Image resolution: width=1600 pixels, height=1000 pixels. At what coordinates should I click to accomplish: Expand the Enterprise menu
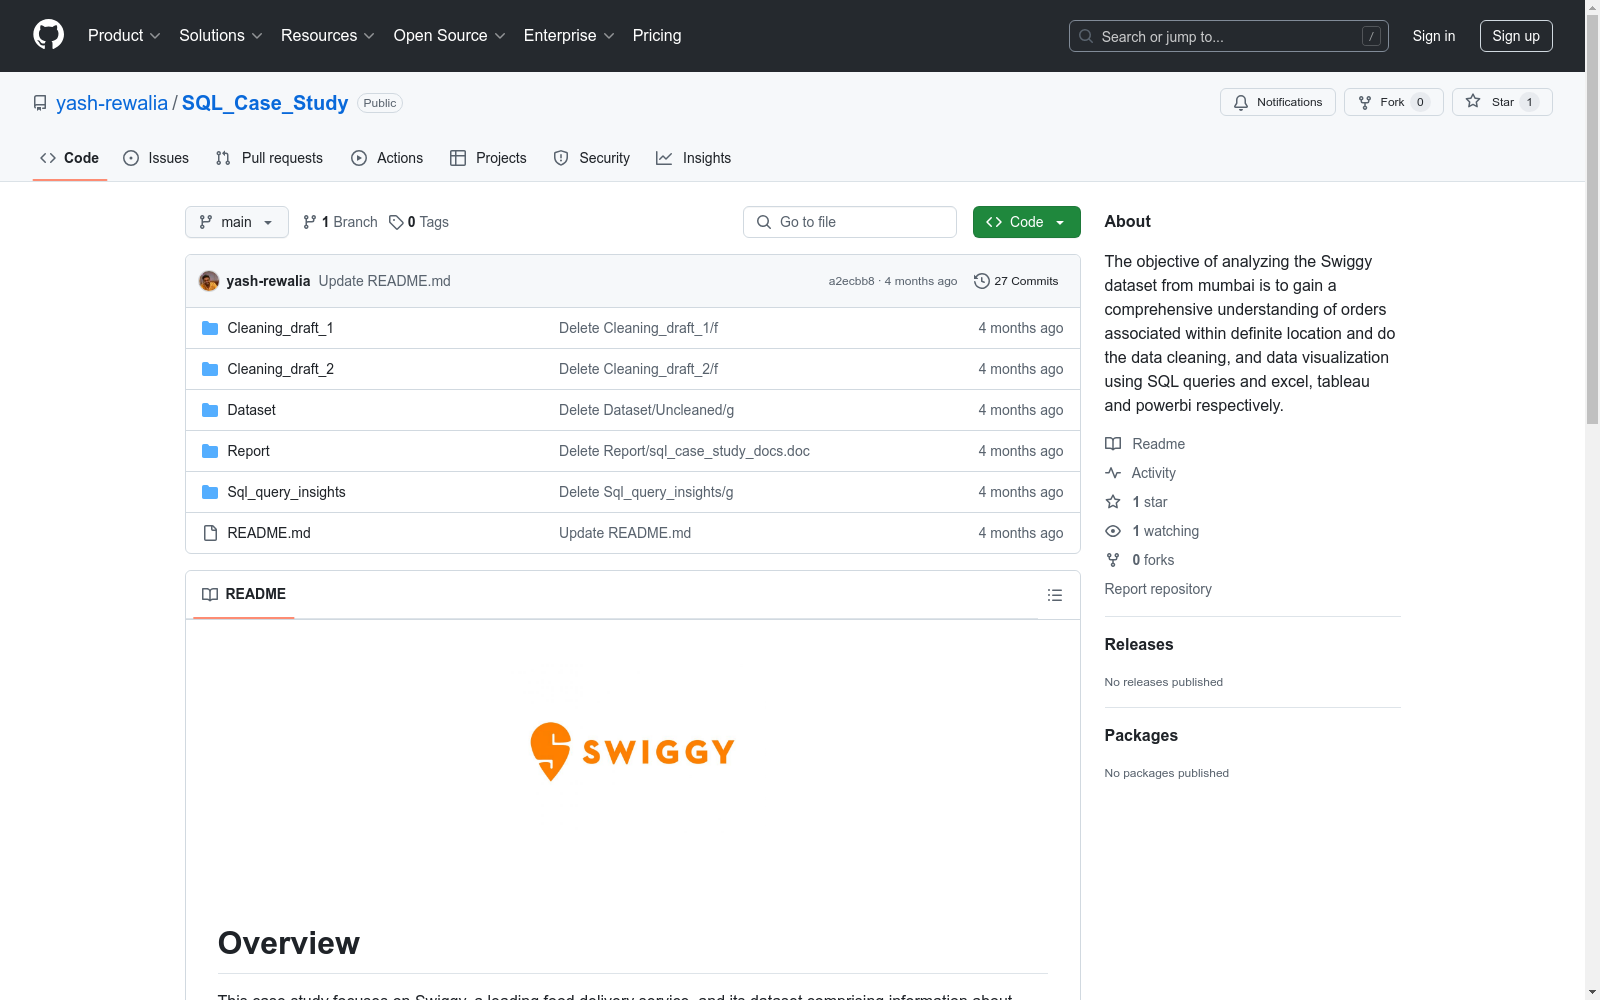[x=569, y=36]
